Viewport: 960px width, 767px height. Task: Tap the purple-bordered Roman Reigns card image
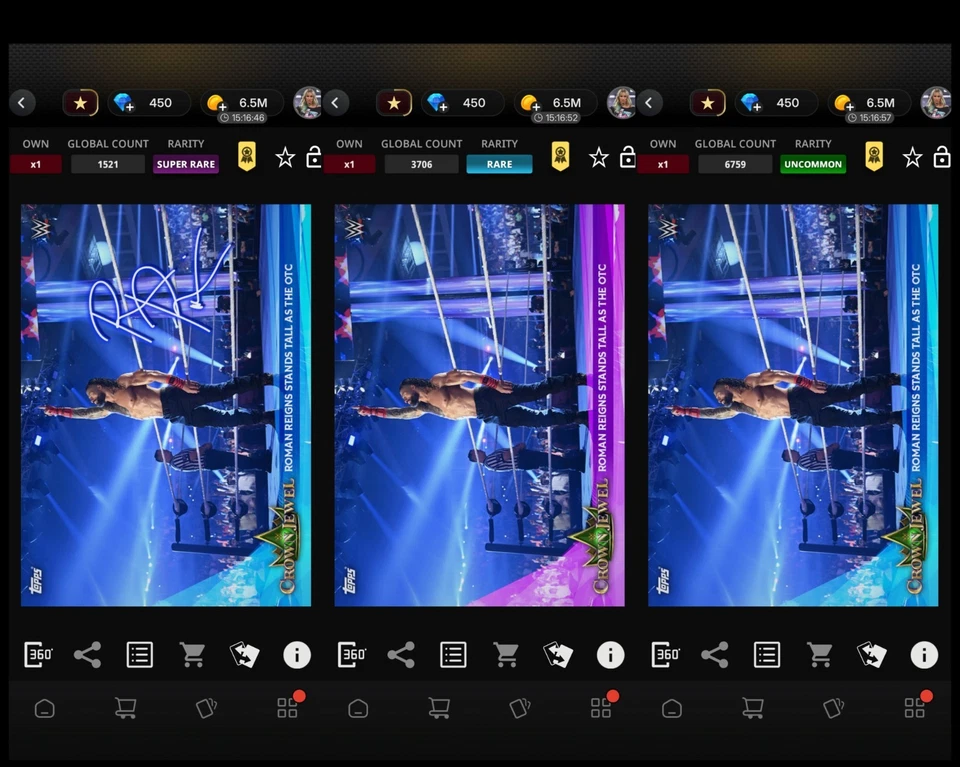479,405
